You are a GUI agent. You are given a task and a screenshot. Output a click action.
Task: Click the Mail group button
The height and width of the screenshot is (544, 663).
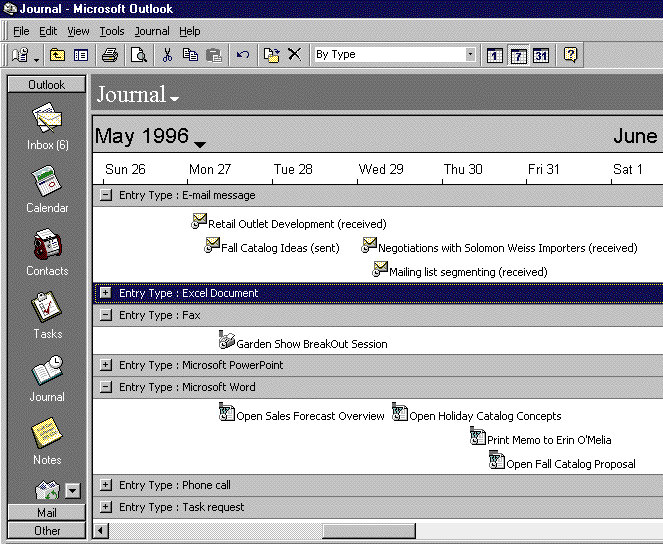pyautogui.click(x=47, y=512)
